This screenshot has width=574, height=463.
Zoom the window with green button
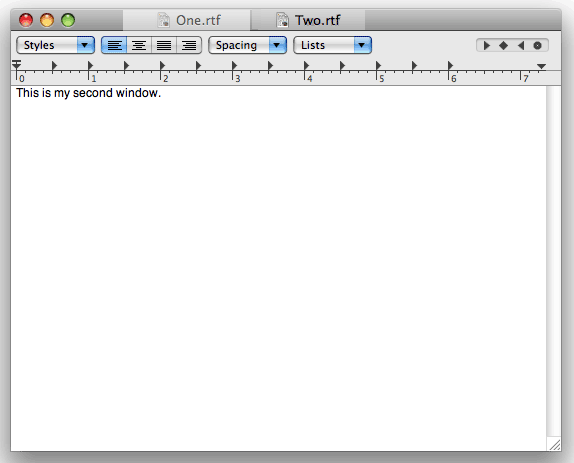tap(68, 20)
